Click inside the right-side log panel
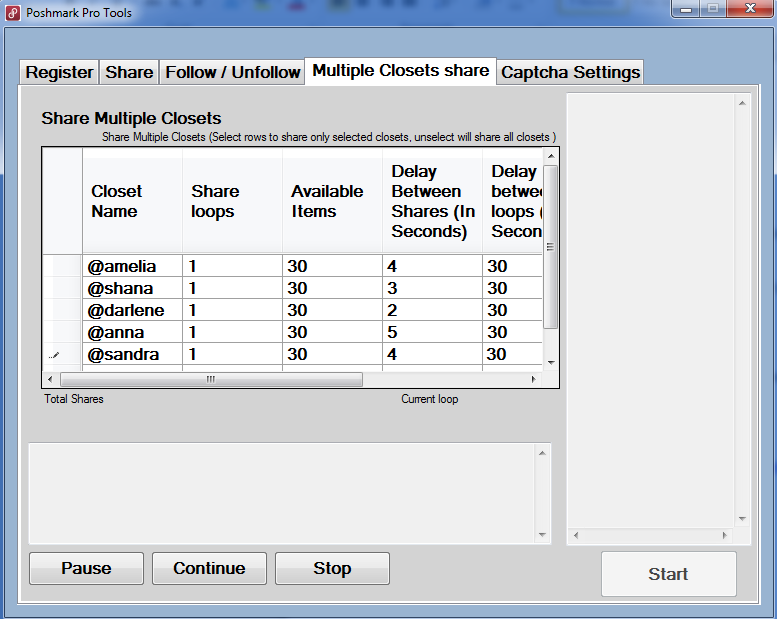 click(x=651, y=311)
